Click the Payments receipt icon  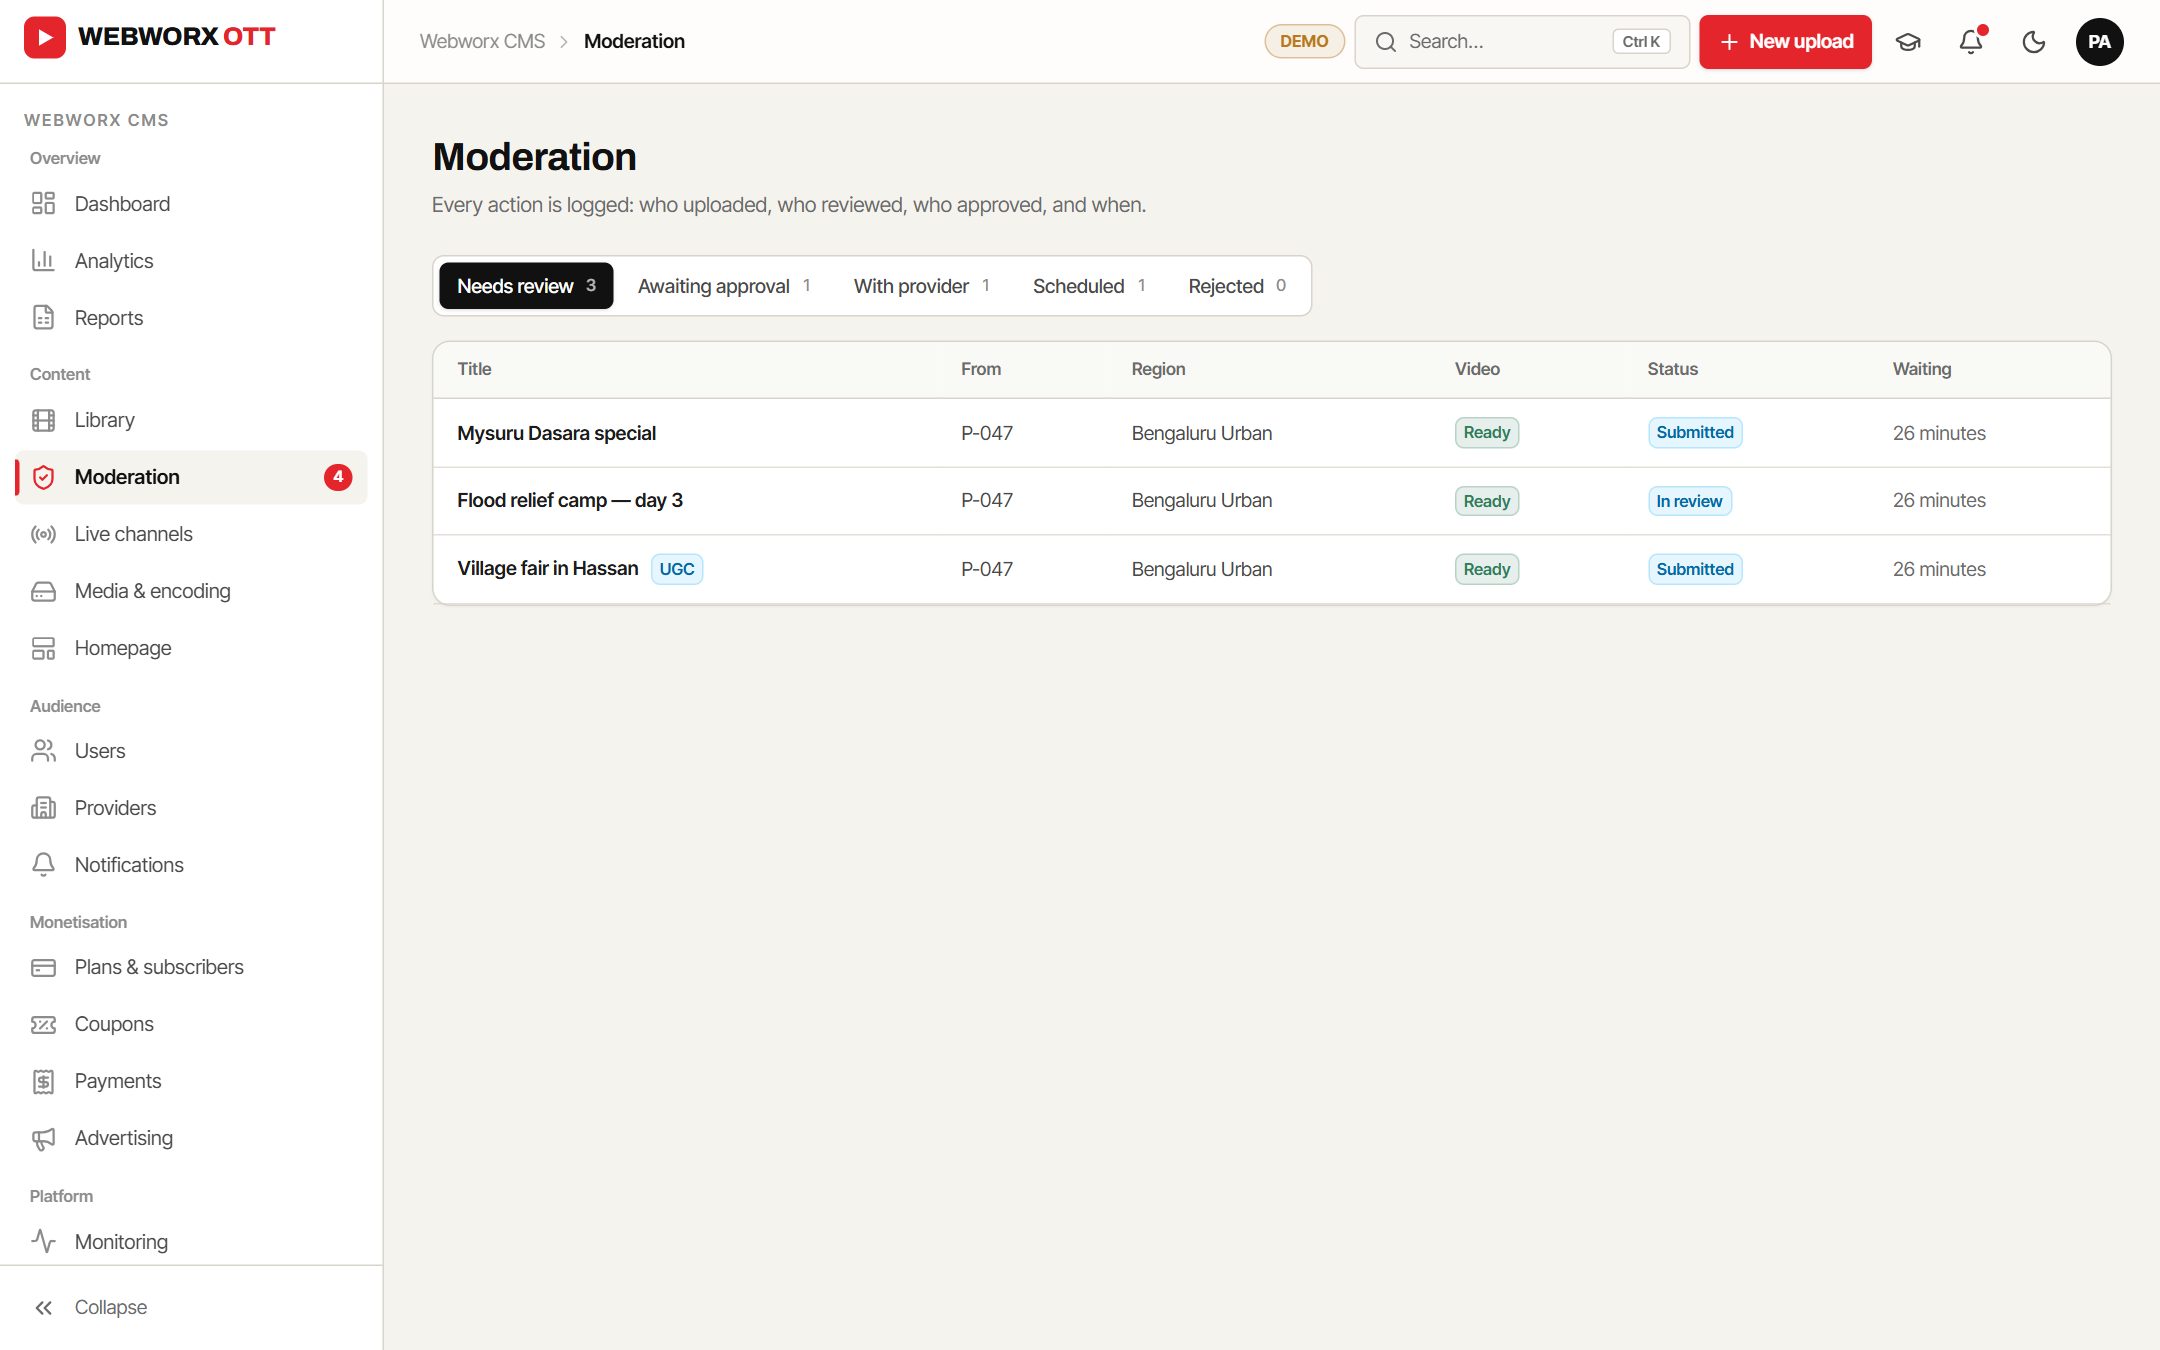click(x=43, y=1081)
